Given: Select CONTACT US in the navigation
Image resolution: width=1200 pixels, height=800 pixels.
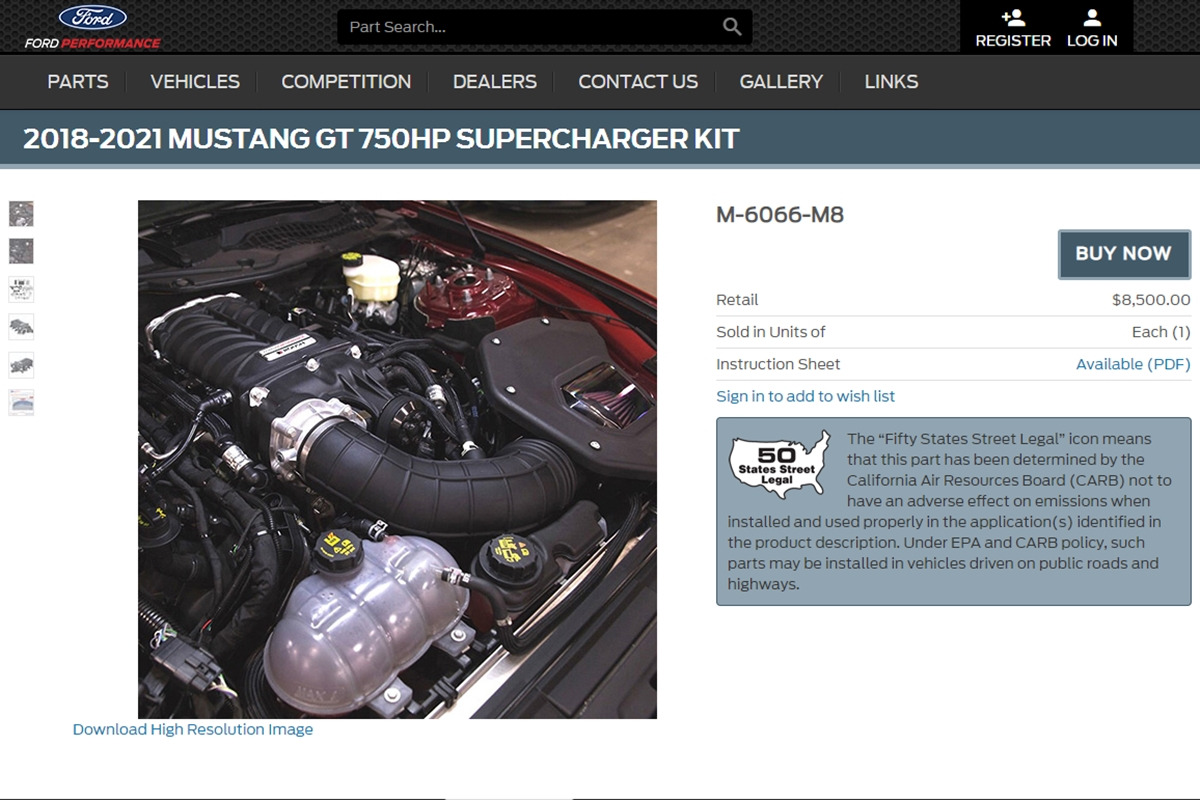Looking at the screenshot, I should point(637,82).
